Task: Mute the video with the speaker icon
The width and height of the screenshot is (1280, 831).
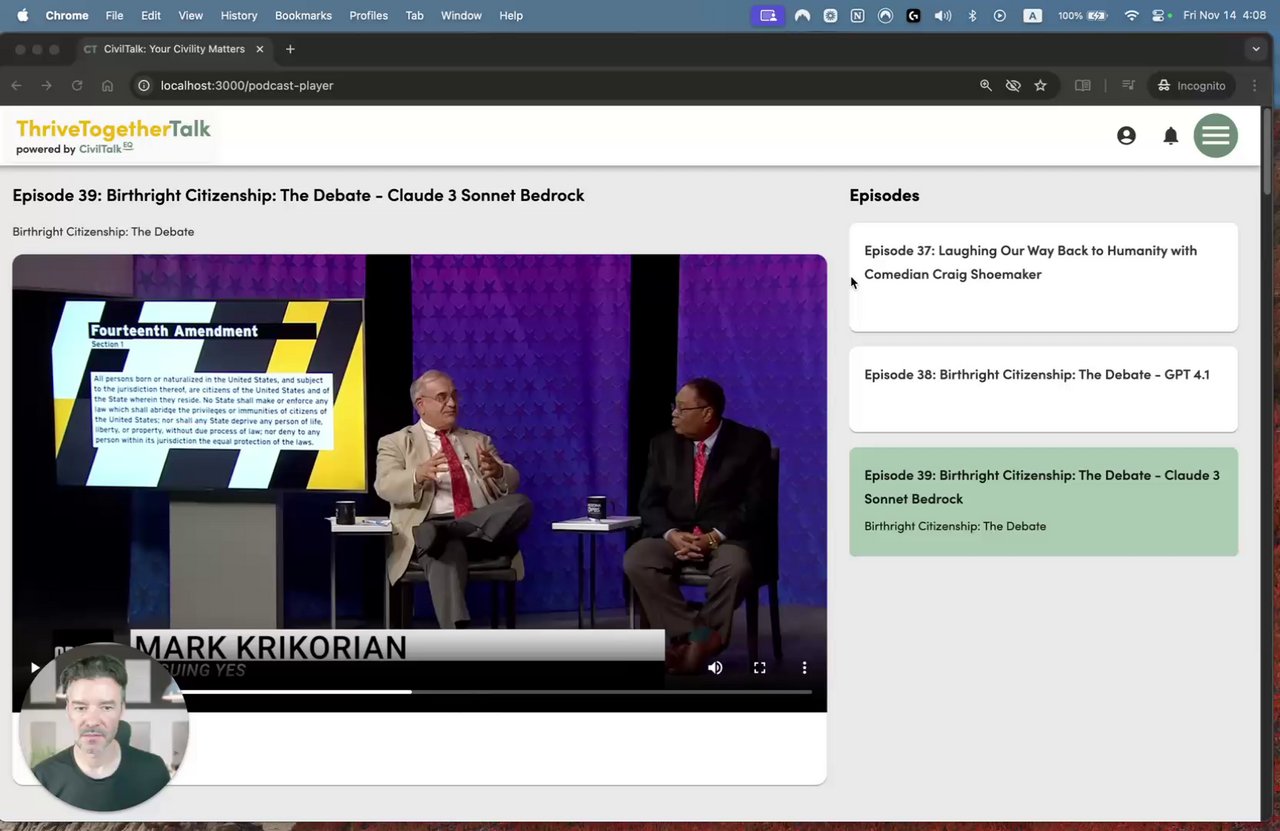Action: (715, 668)
